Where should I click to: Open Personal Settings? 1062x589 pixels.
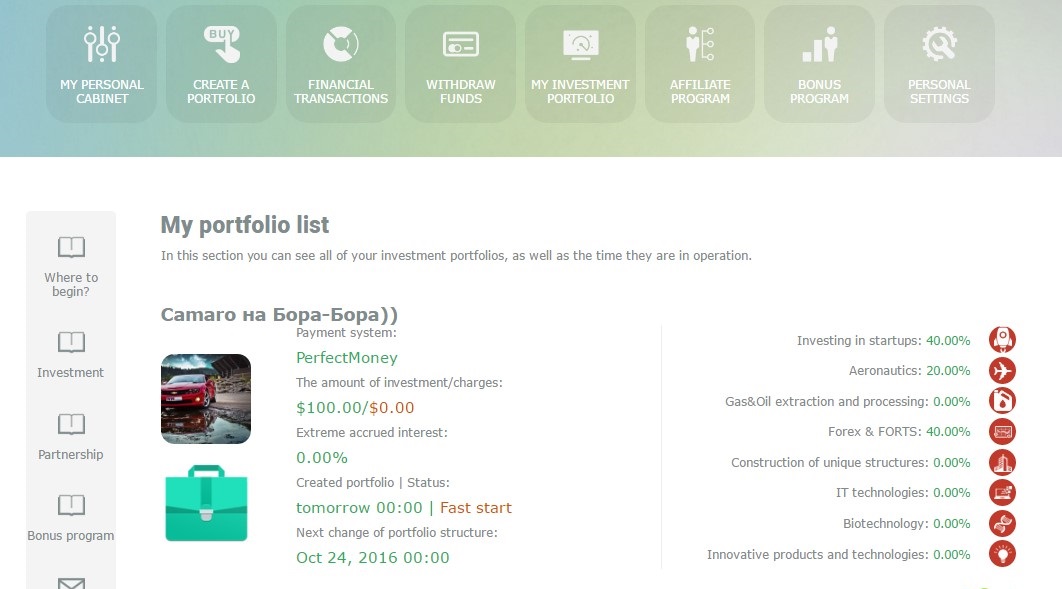(939, 64)
